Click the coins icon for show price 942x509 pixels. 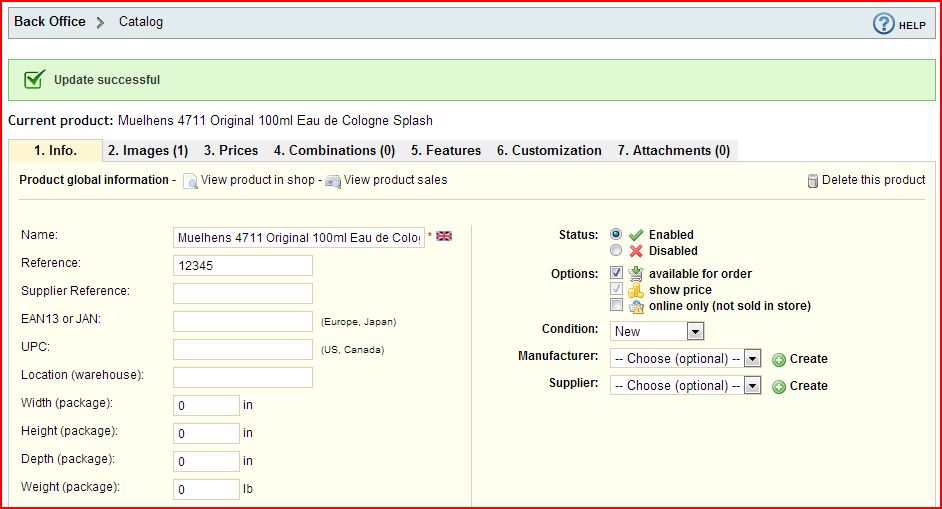[x=636, y=290]
